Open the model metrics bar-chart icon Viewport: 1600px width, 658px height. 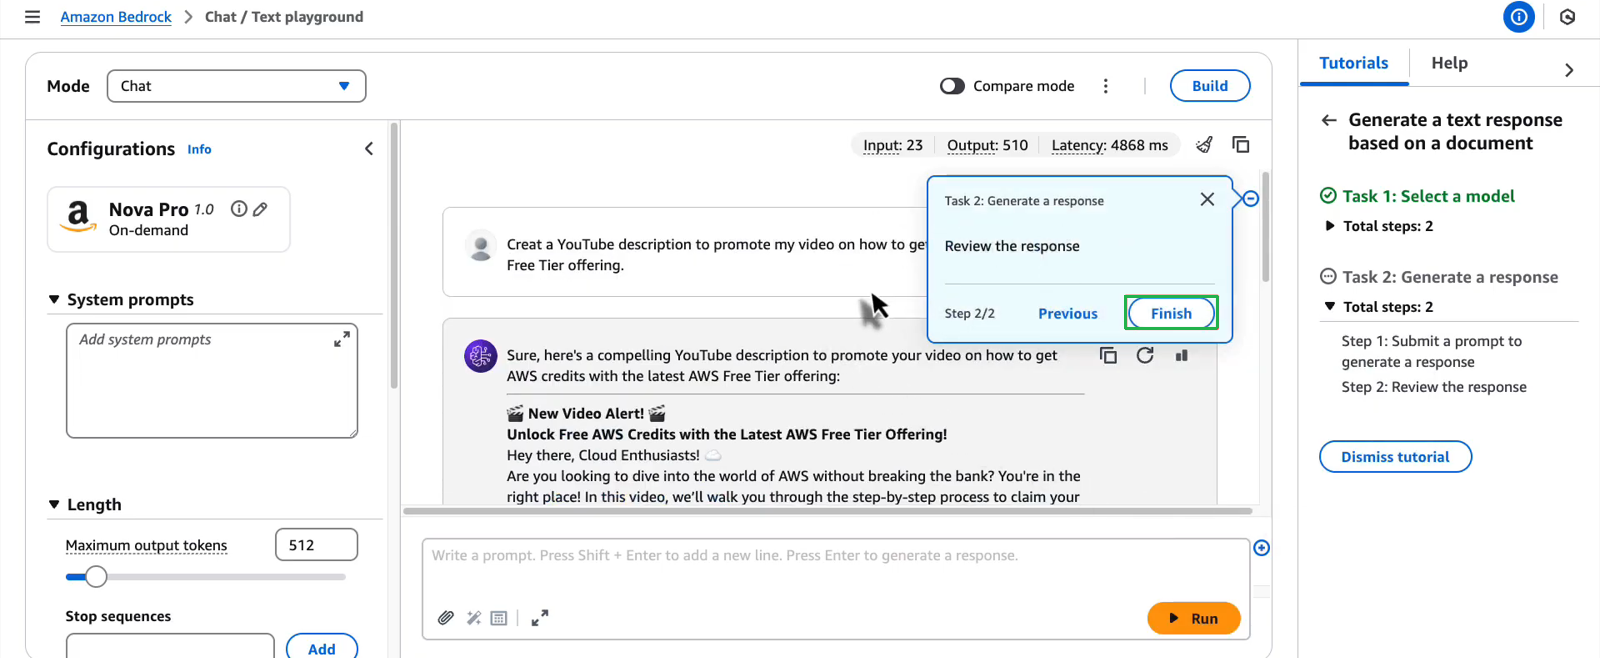pos(1181,355)
